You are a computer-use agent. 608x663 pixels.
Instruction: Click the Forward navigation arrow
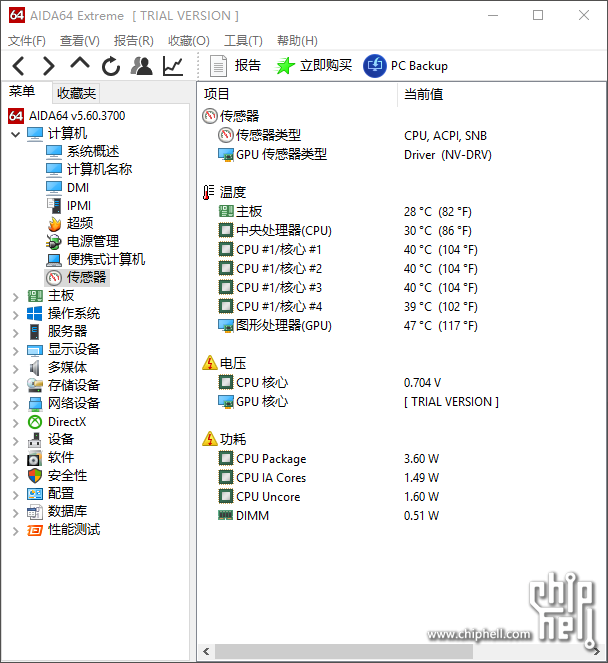pyautogui.click(x=49, y=66)
